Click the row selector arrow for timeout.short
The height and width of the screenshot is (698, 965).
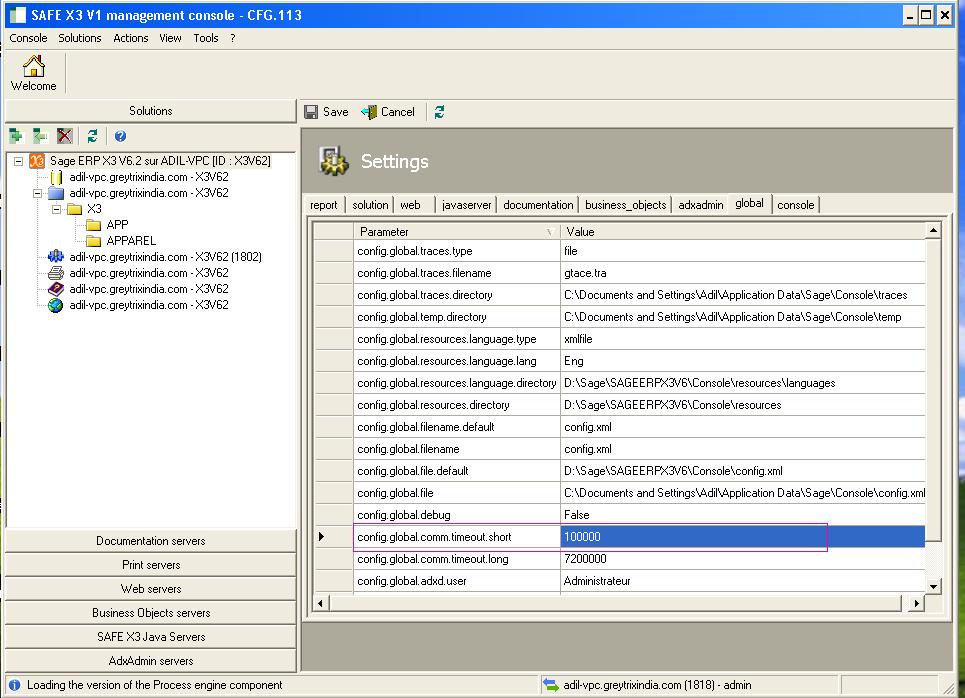321,537
